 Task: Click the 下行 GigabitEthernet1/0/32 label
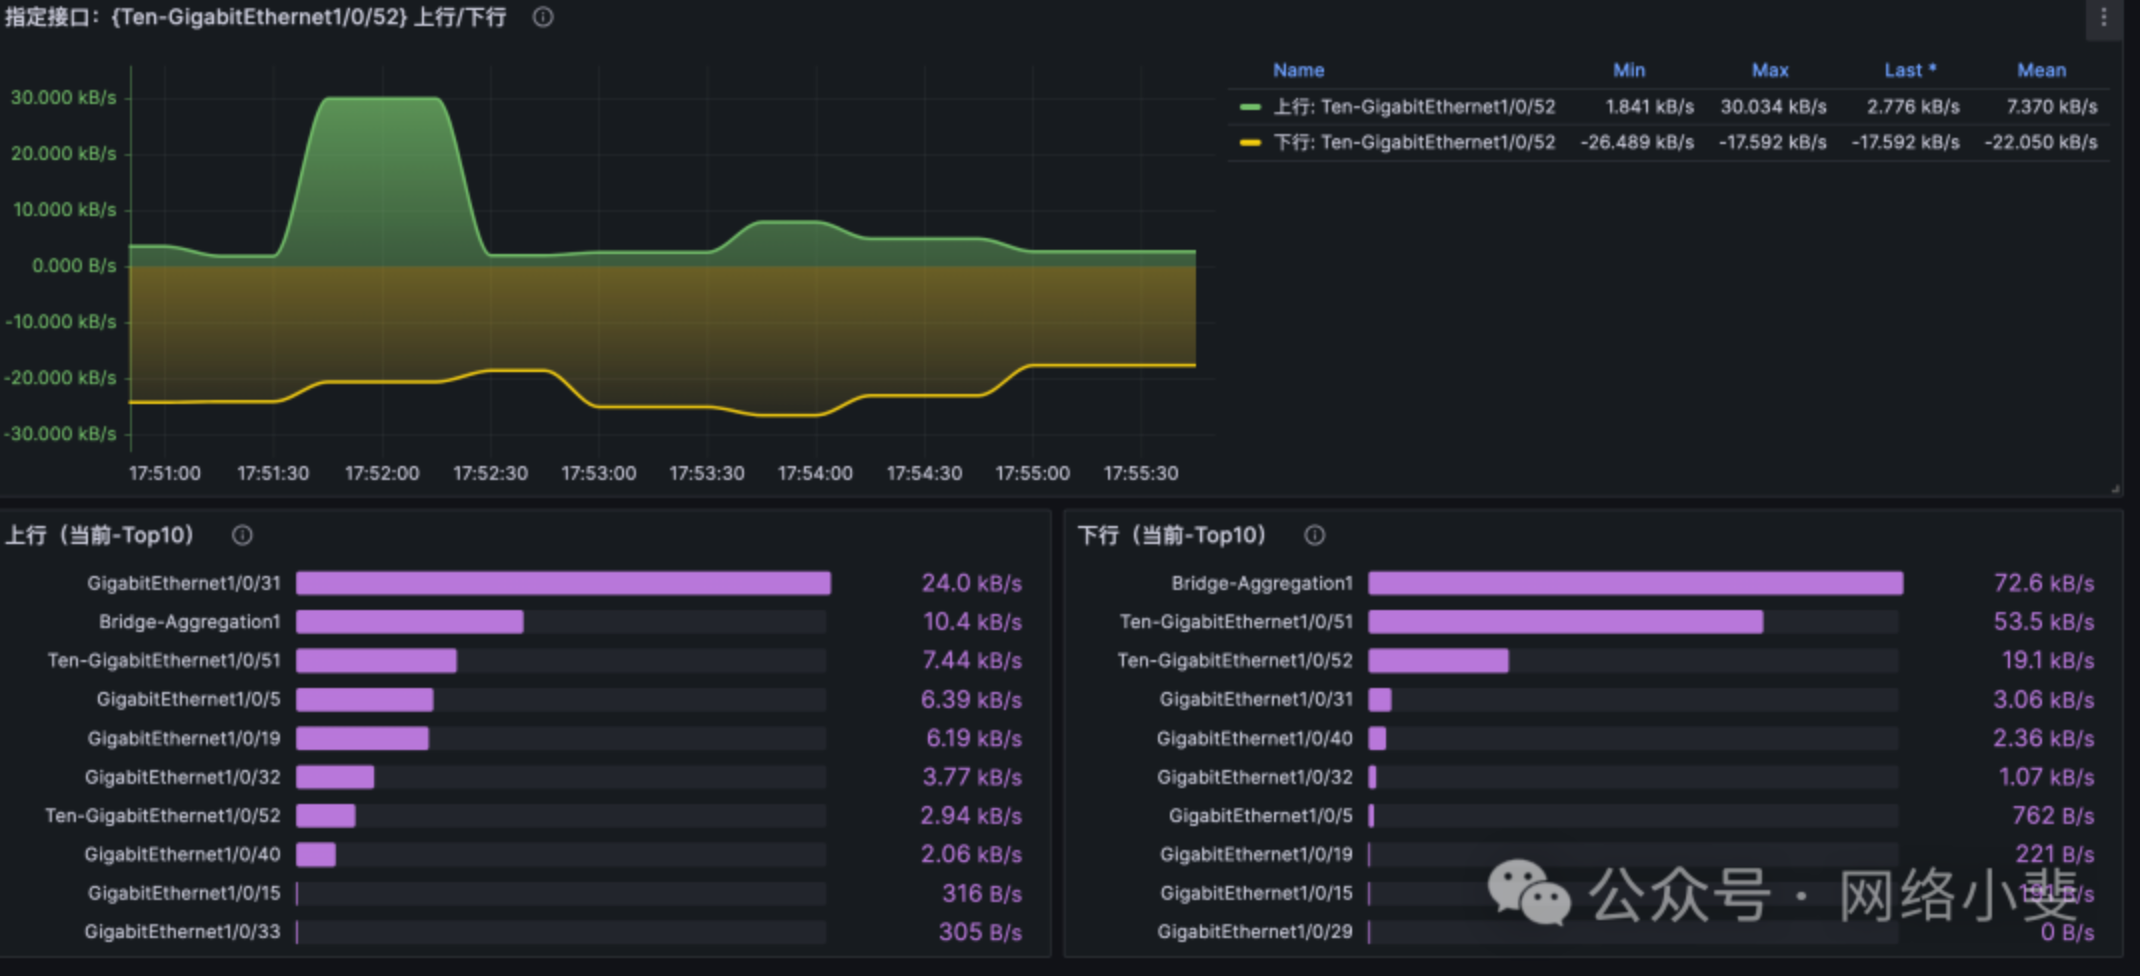[1254, 777]
